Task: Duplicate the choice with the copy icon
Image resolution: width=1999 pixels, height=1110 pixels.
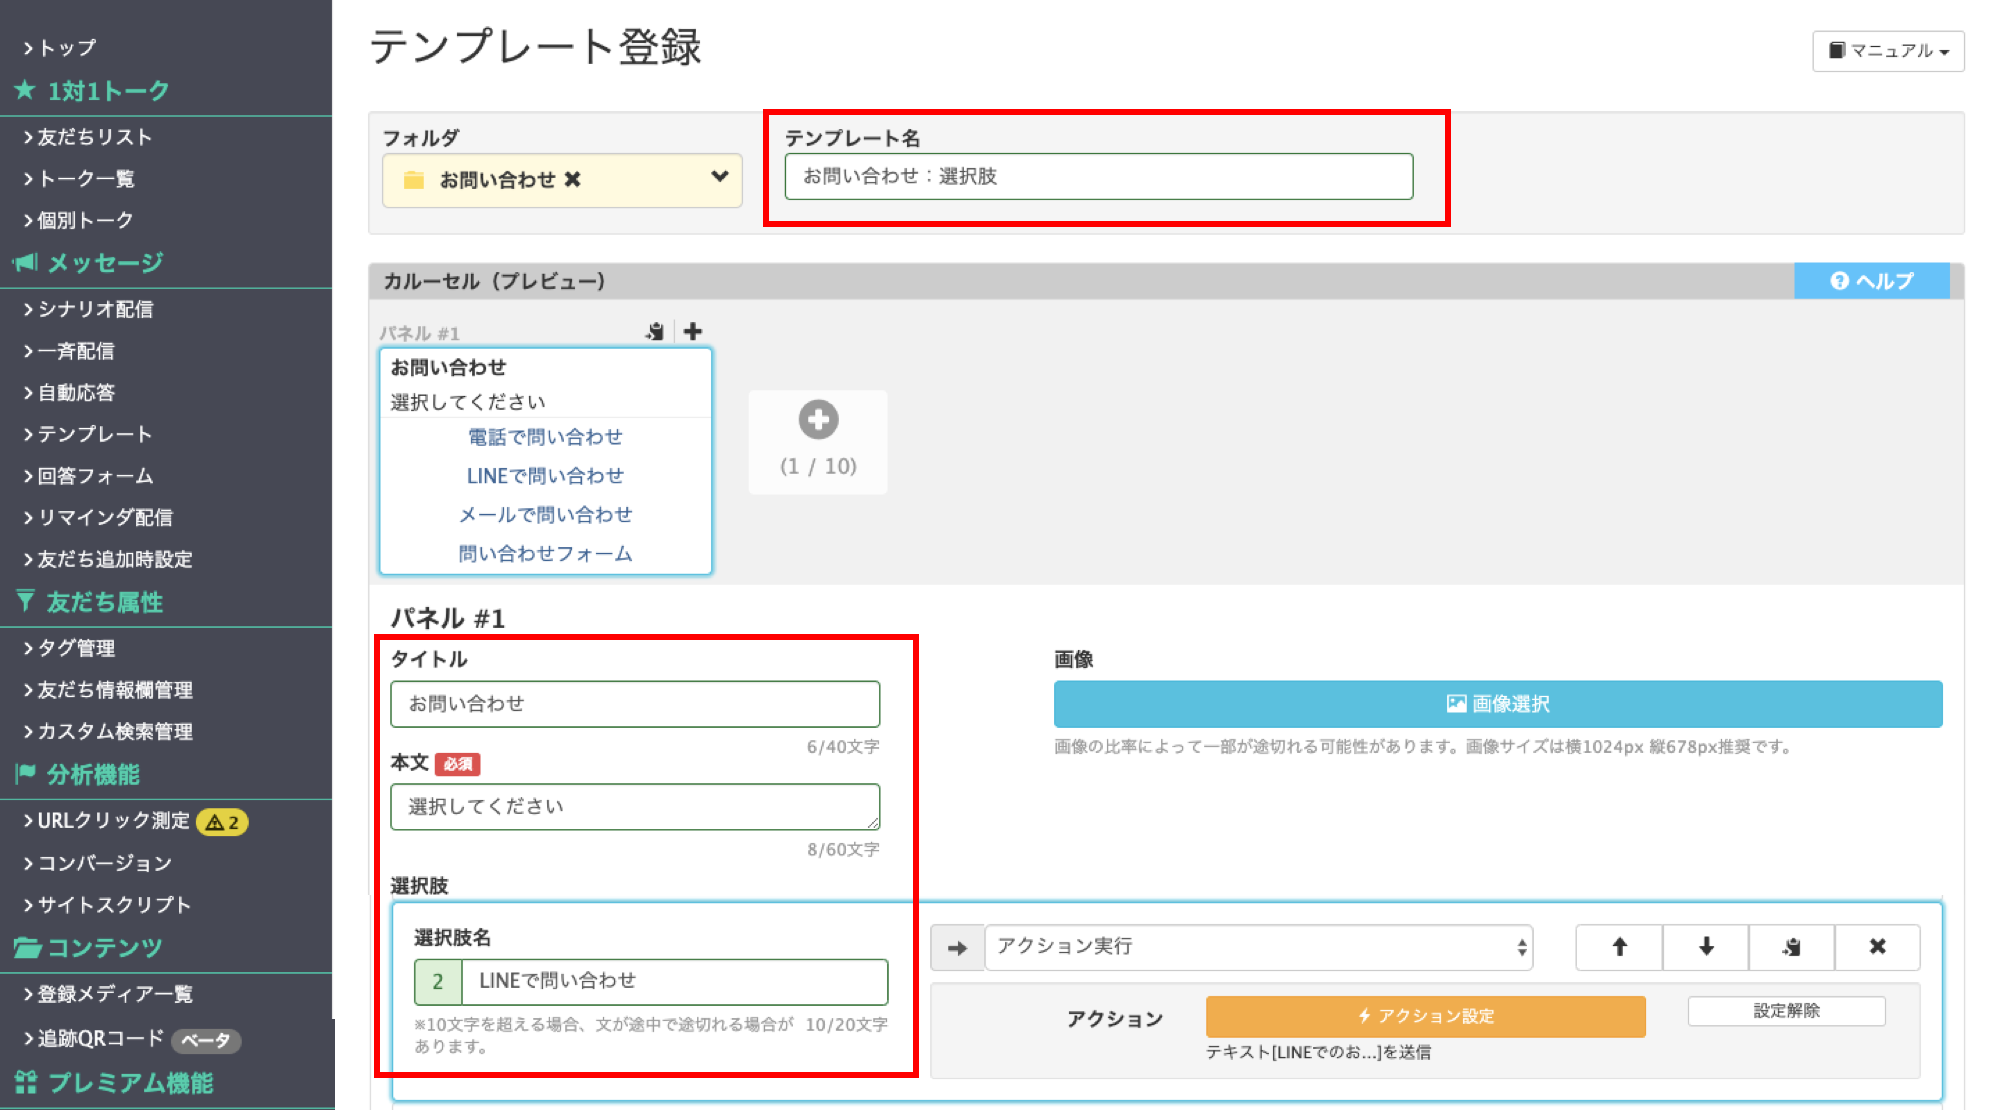Action: tap(1792, 947)
